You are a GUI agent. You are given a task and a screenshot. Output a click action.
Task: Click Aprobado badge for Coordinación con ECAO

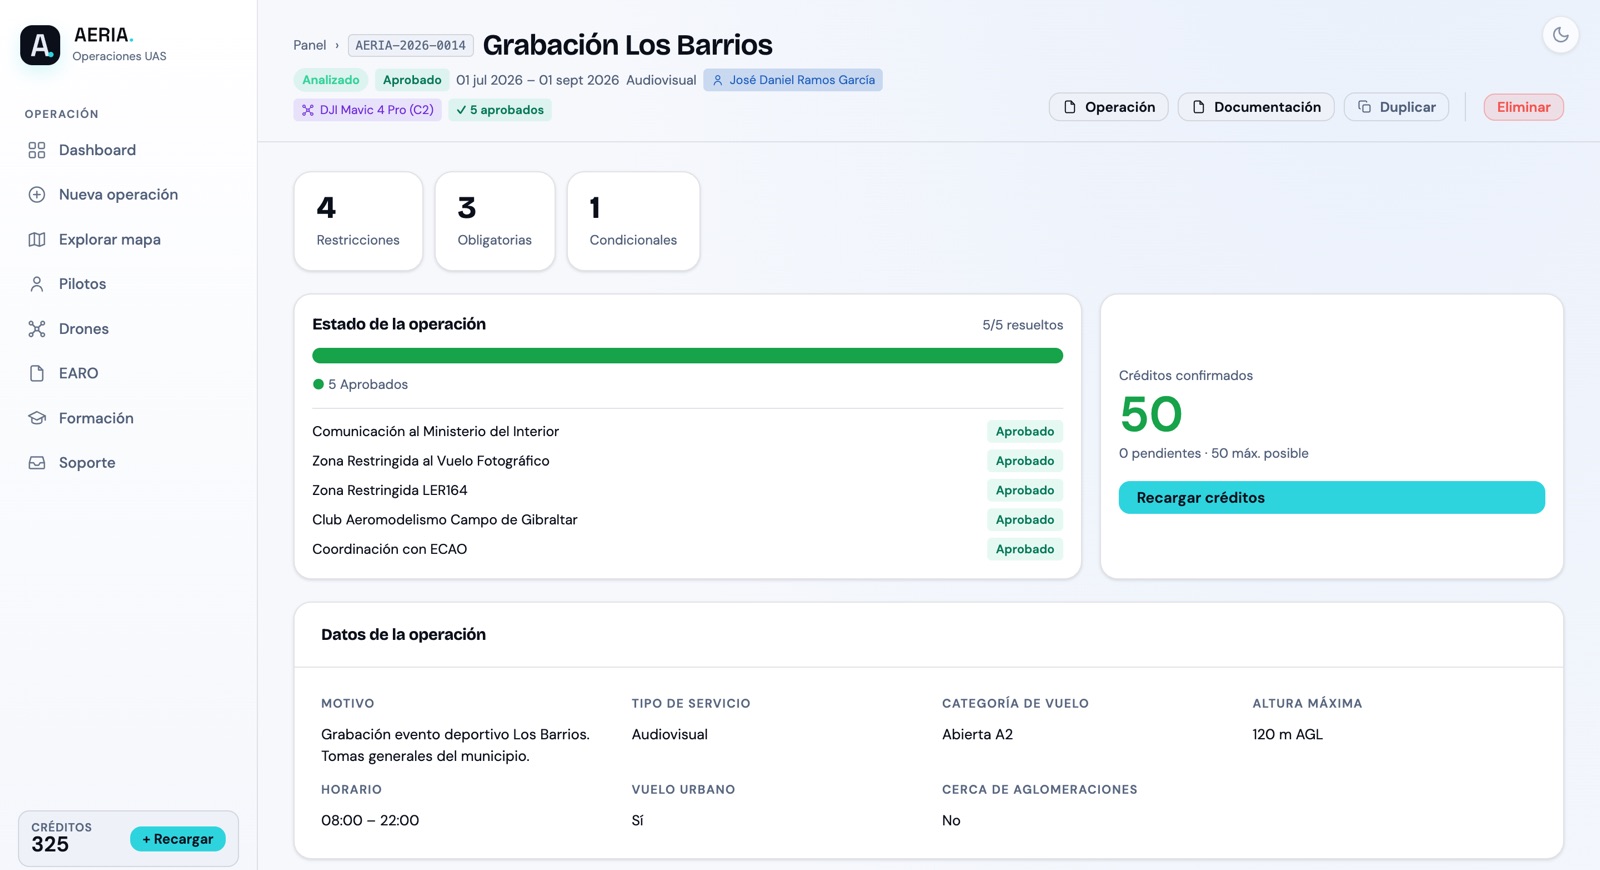1024,549
